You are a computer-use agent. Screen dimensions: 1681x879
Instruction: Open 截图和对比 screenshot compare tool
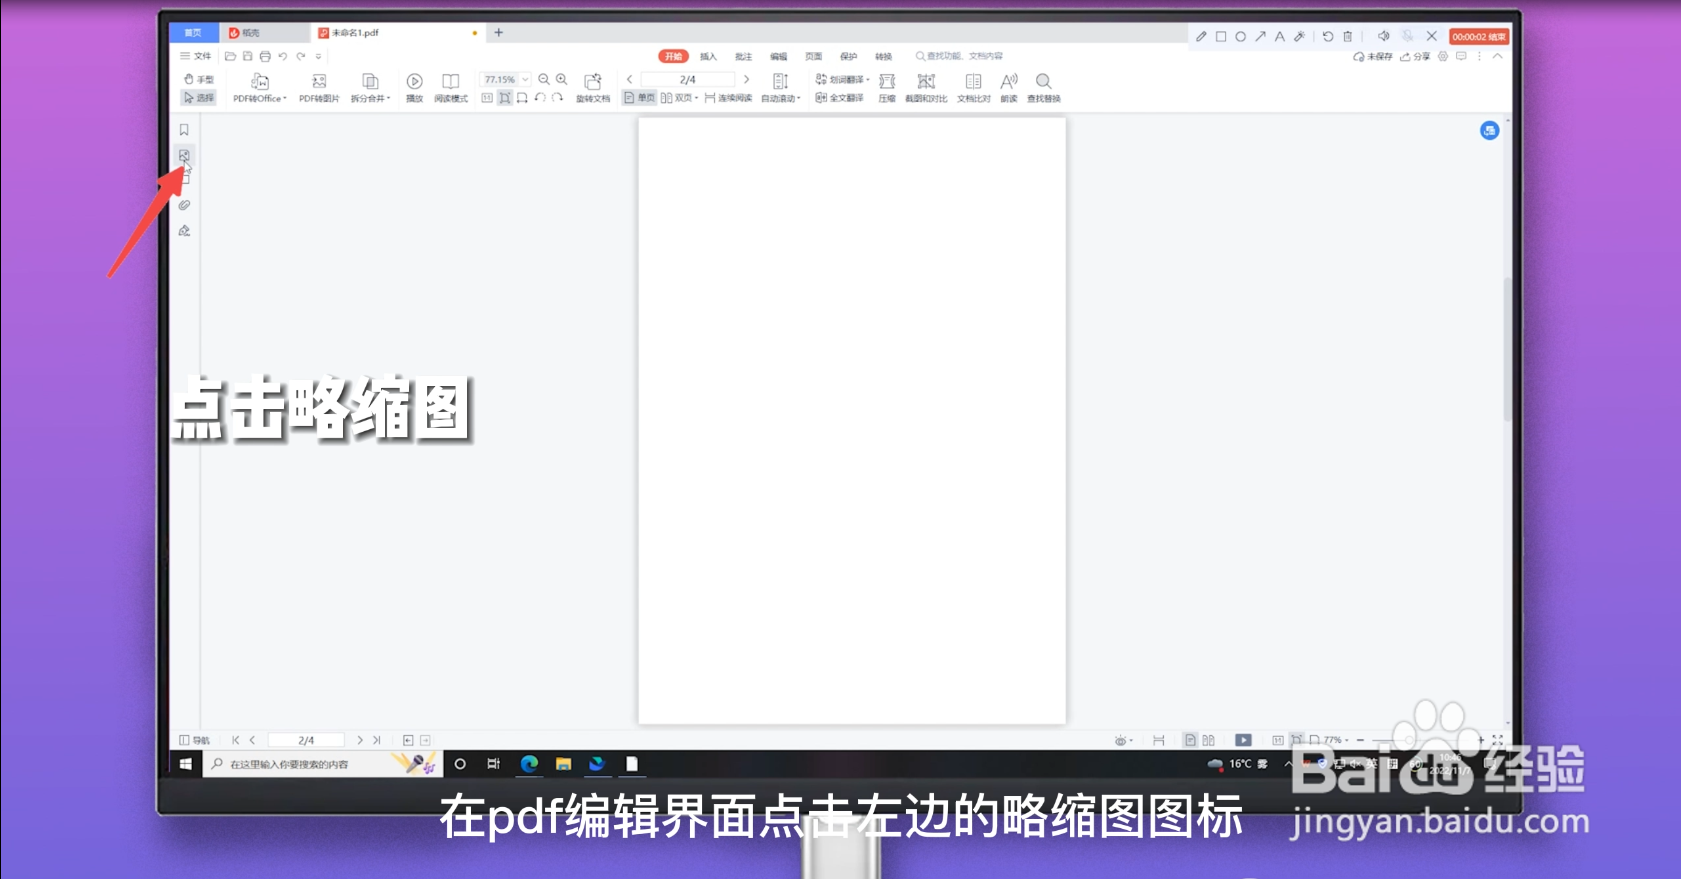(x=926, y=88)
